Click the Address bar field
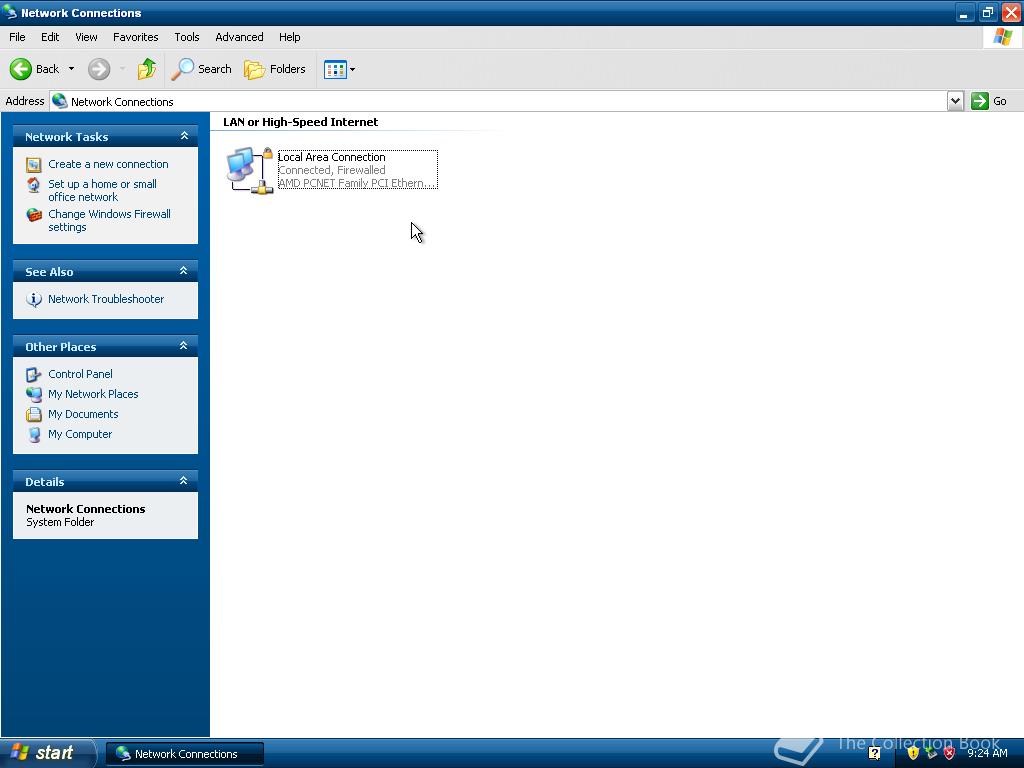The width and height of the screenshot is (1024, 768). [498, 101]
